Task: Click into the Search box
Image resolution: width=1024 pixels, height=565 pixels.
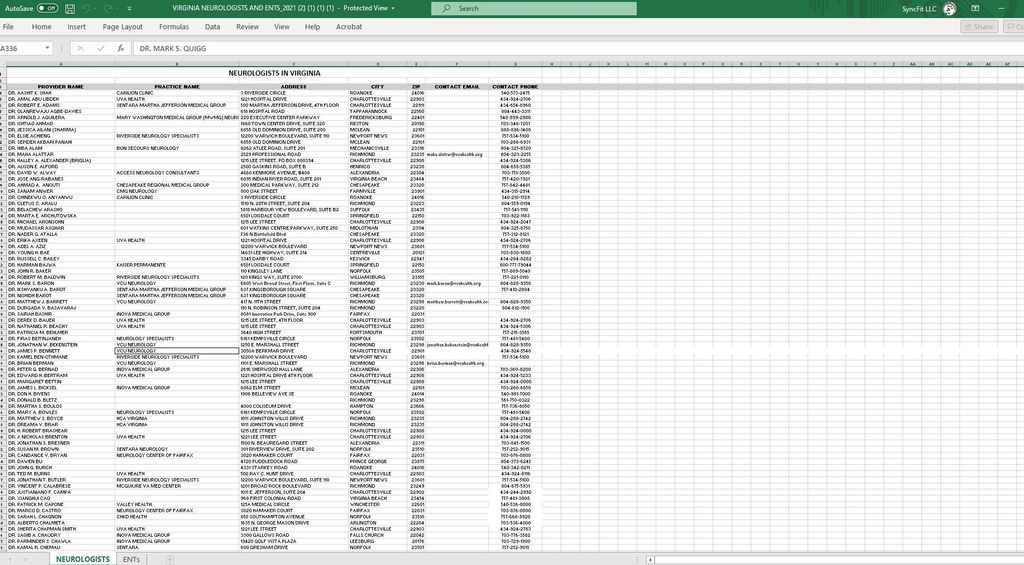Action: 534,8
